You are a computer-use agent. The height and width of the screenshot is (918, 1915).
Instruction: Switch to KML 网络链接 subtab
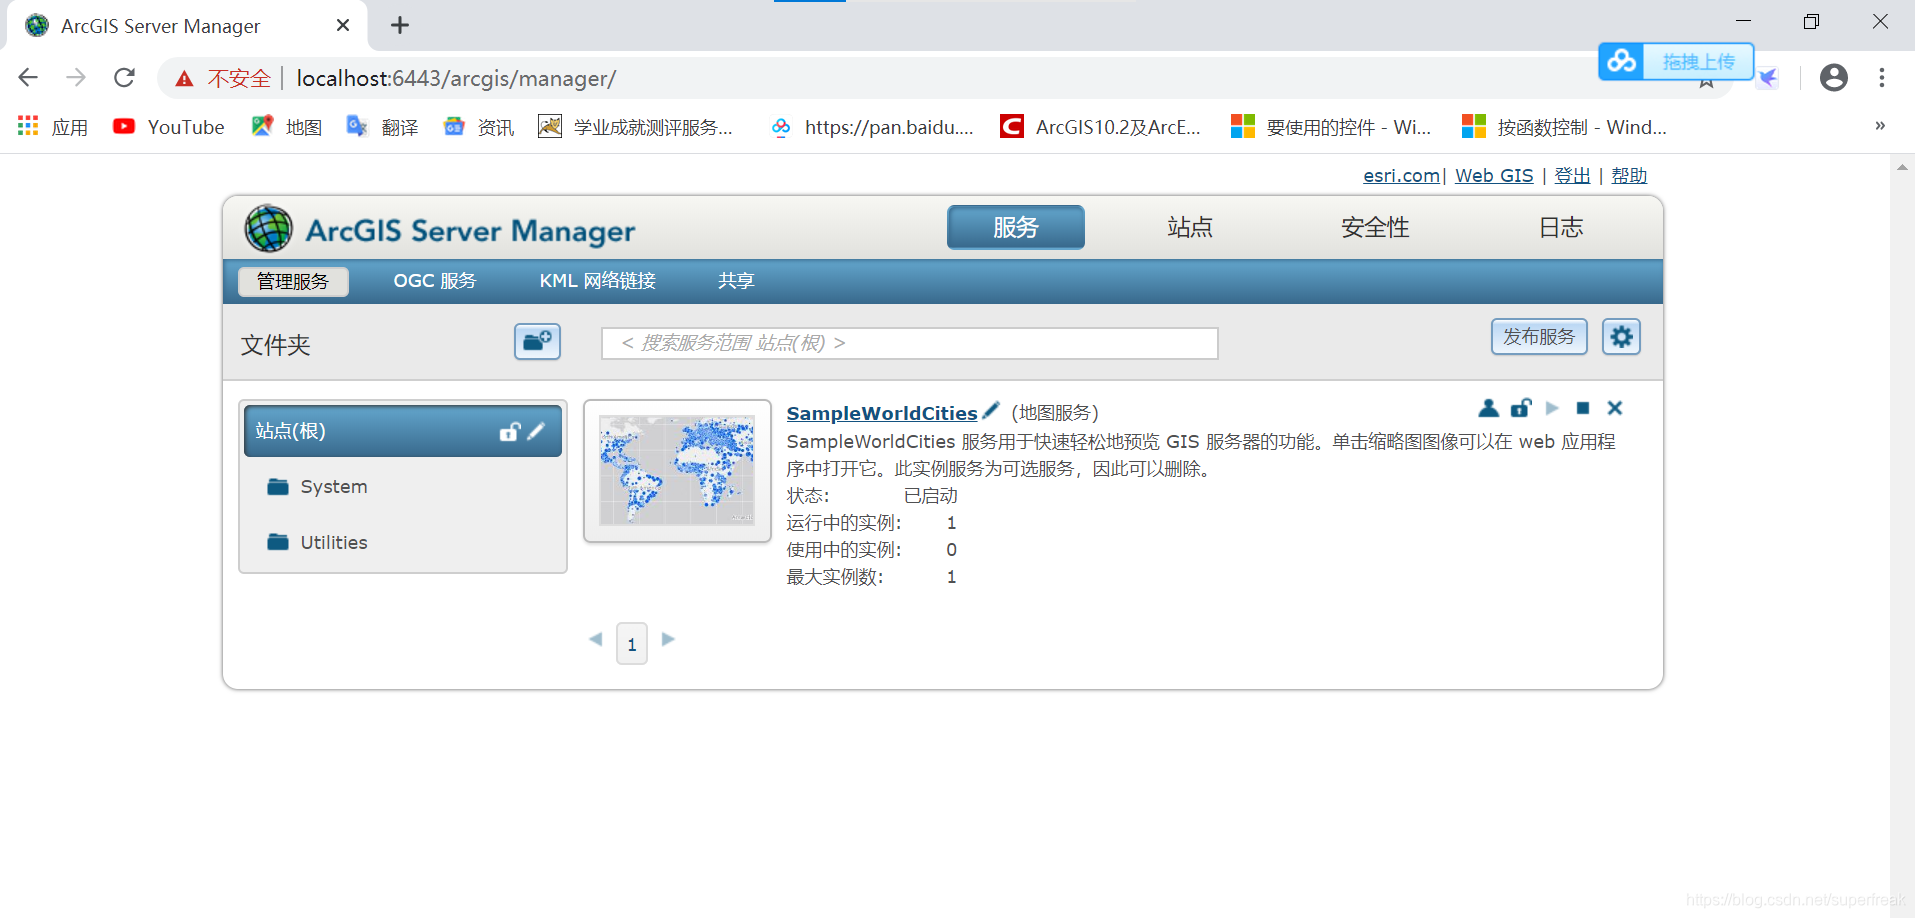coord(598,281)
